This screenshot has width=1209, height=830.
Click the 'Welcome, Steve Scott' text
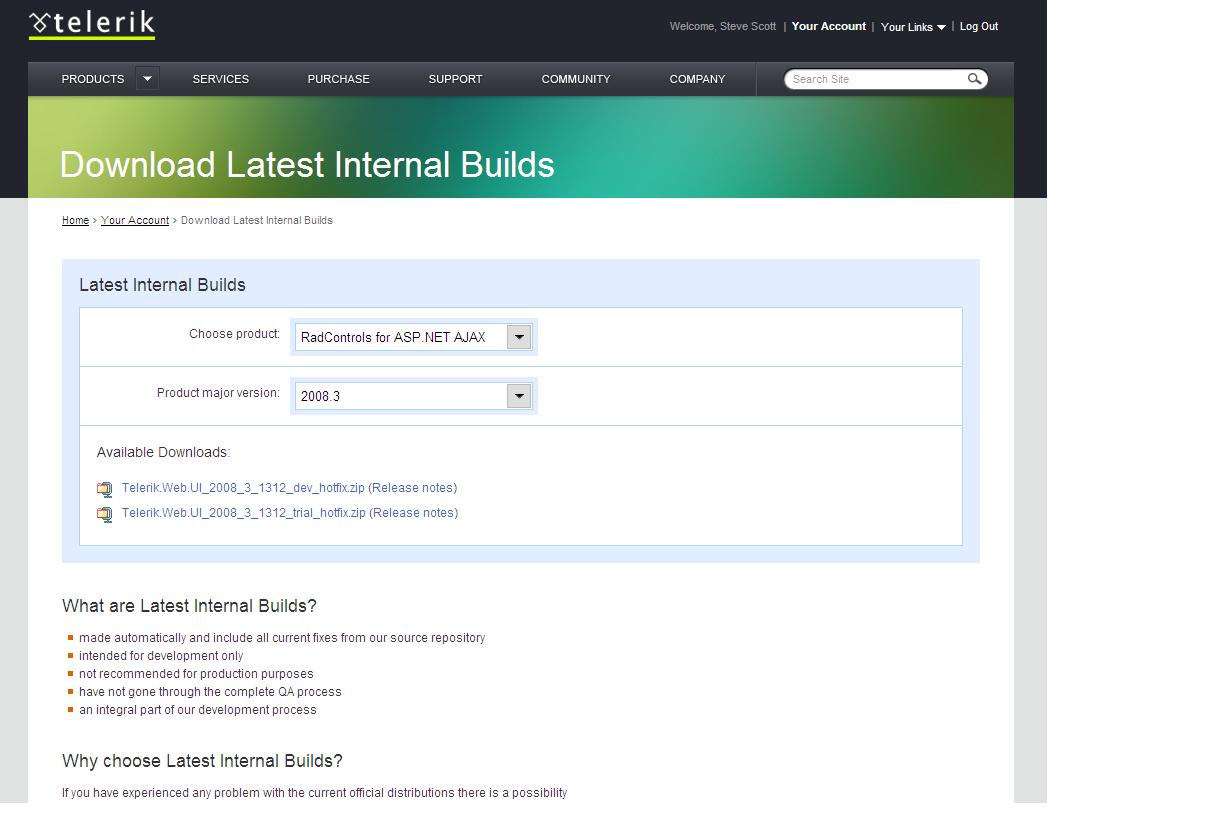(x=723, y=26)
